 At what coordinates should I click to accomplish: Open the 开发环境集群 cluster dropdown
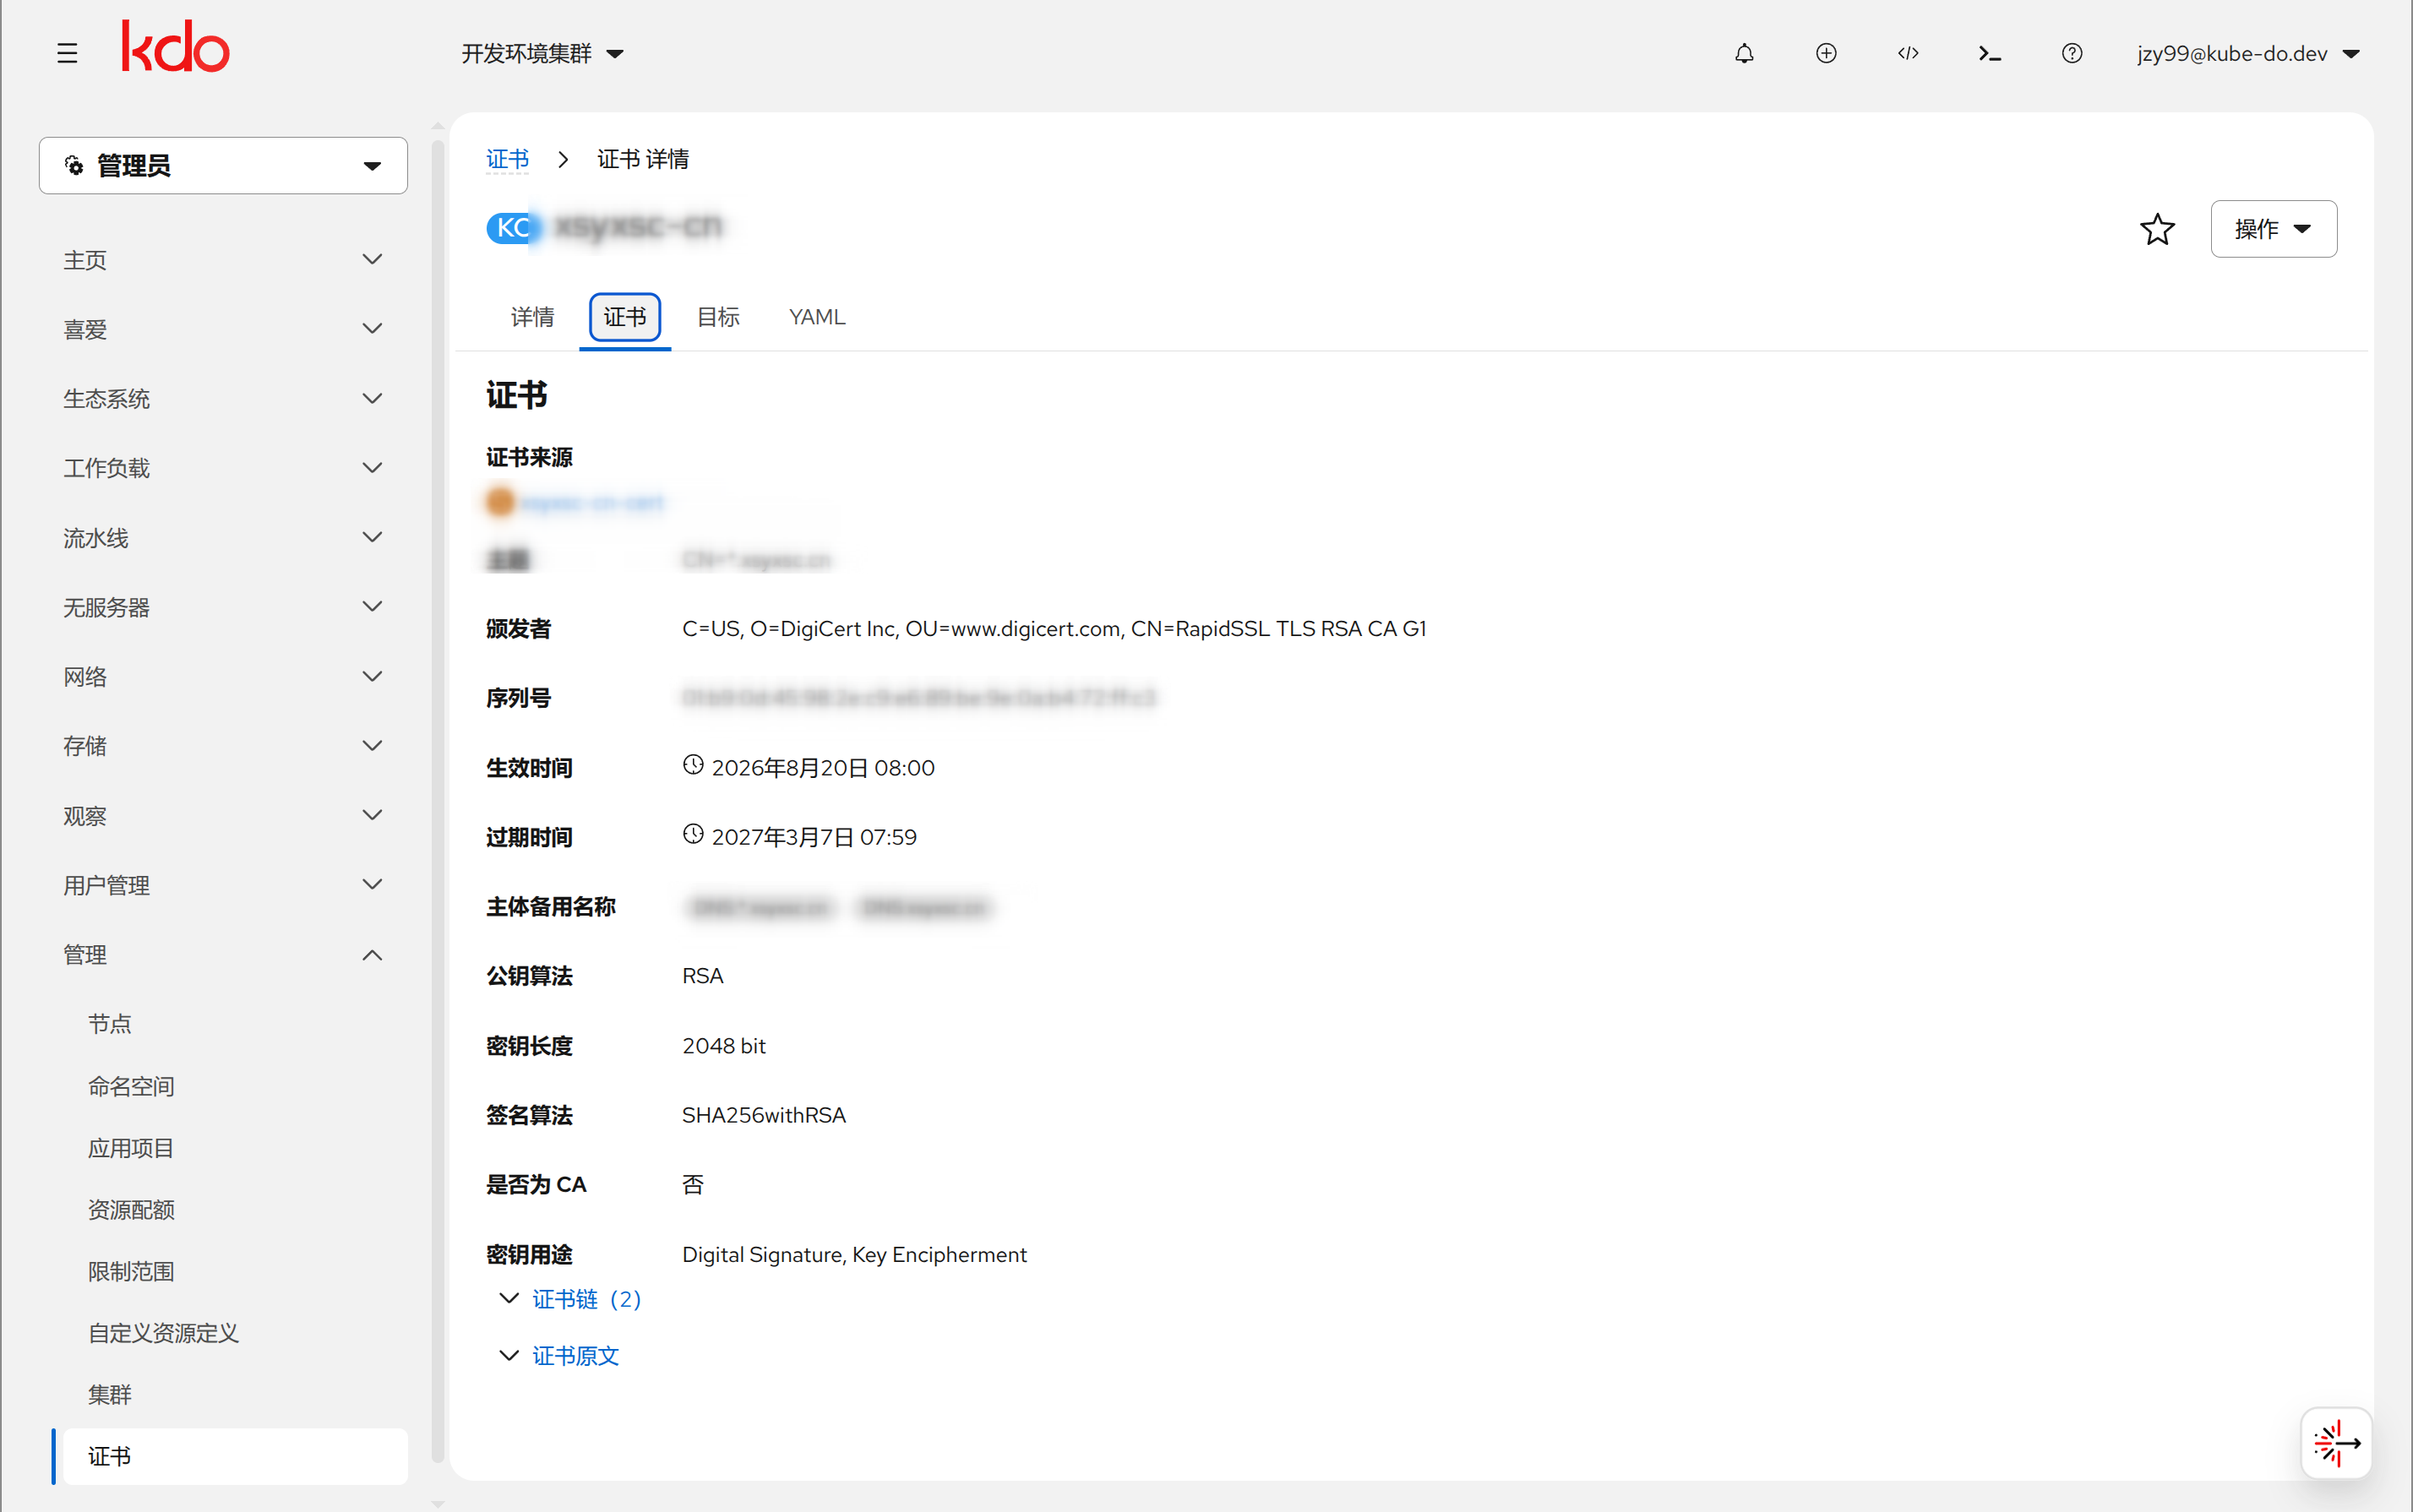click(x=543, y=54)
